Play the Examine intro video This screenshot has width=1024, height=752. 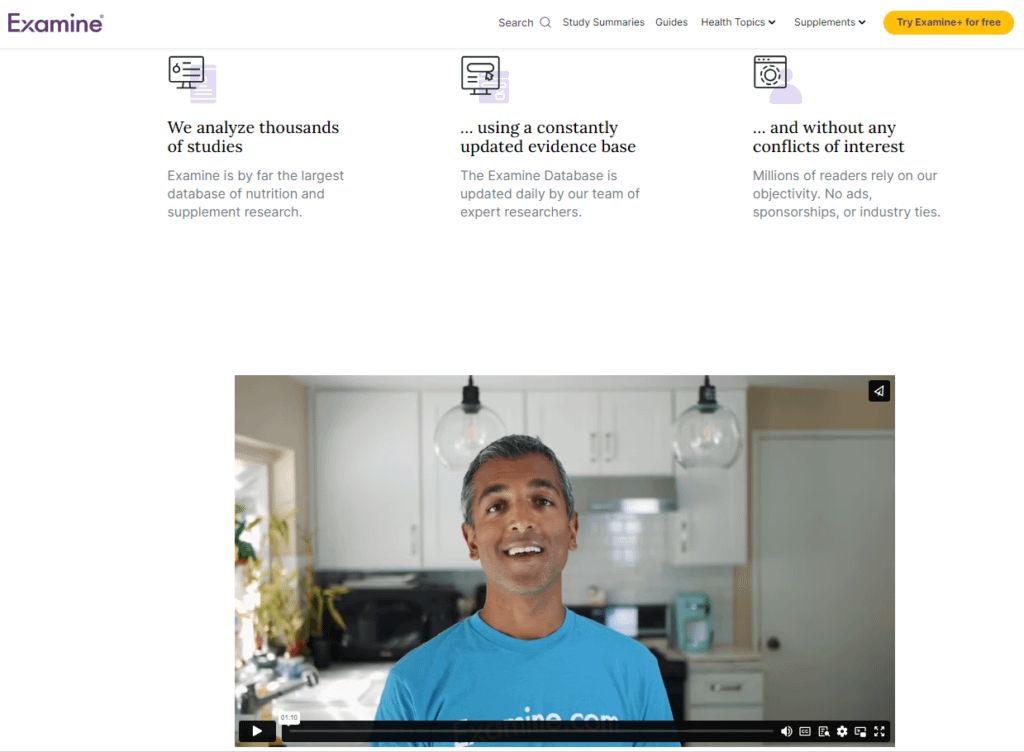(x=257, y=731)
